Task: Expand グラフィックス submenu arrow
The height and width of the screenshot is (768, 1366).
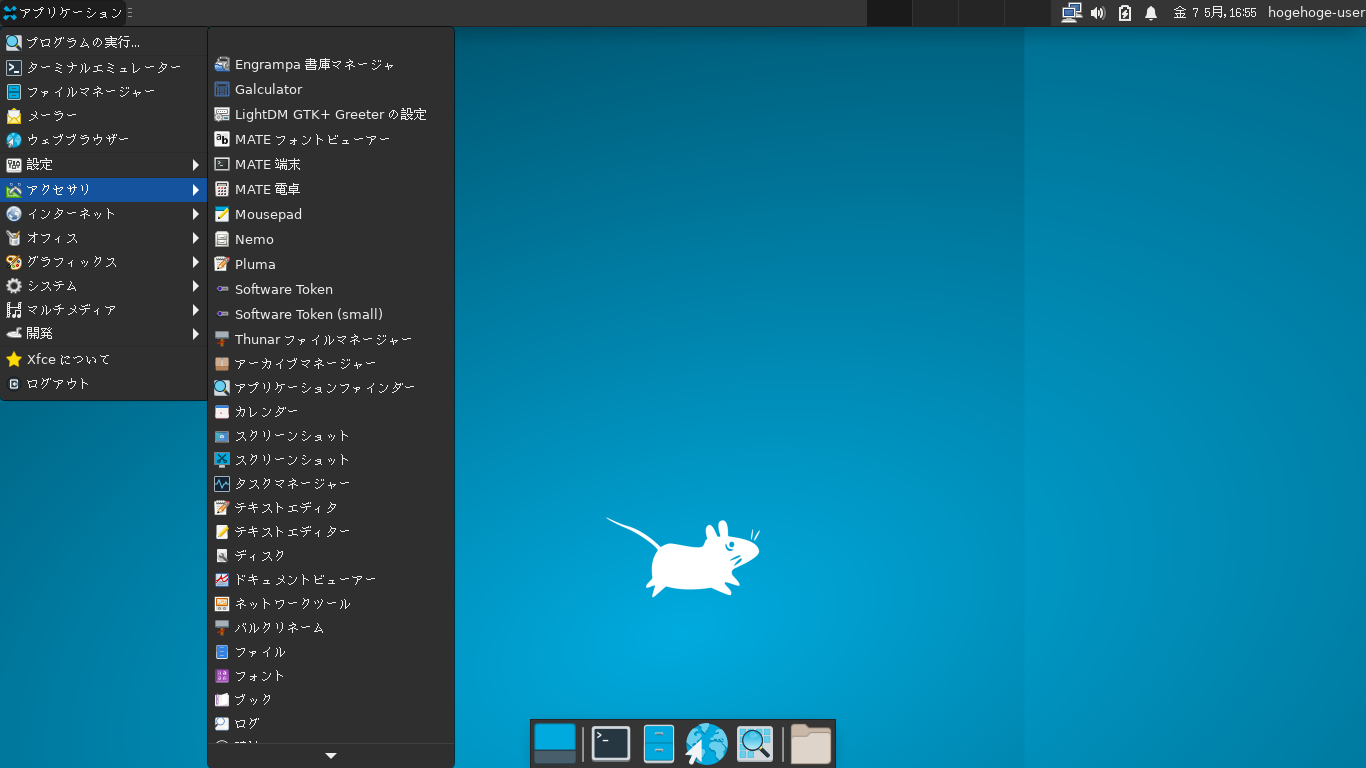Action: tap(196, 262)
